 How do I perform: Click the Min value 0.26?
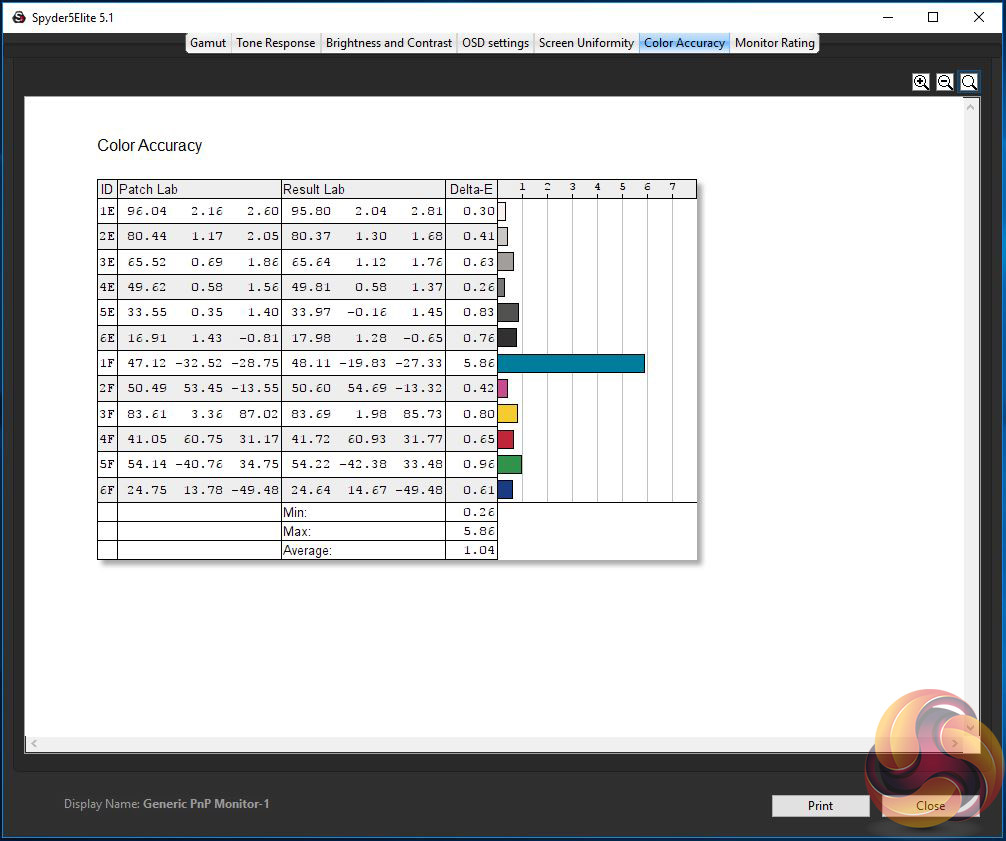click(479, 512)
